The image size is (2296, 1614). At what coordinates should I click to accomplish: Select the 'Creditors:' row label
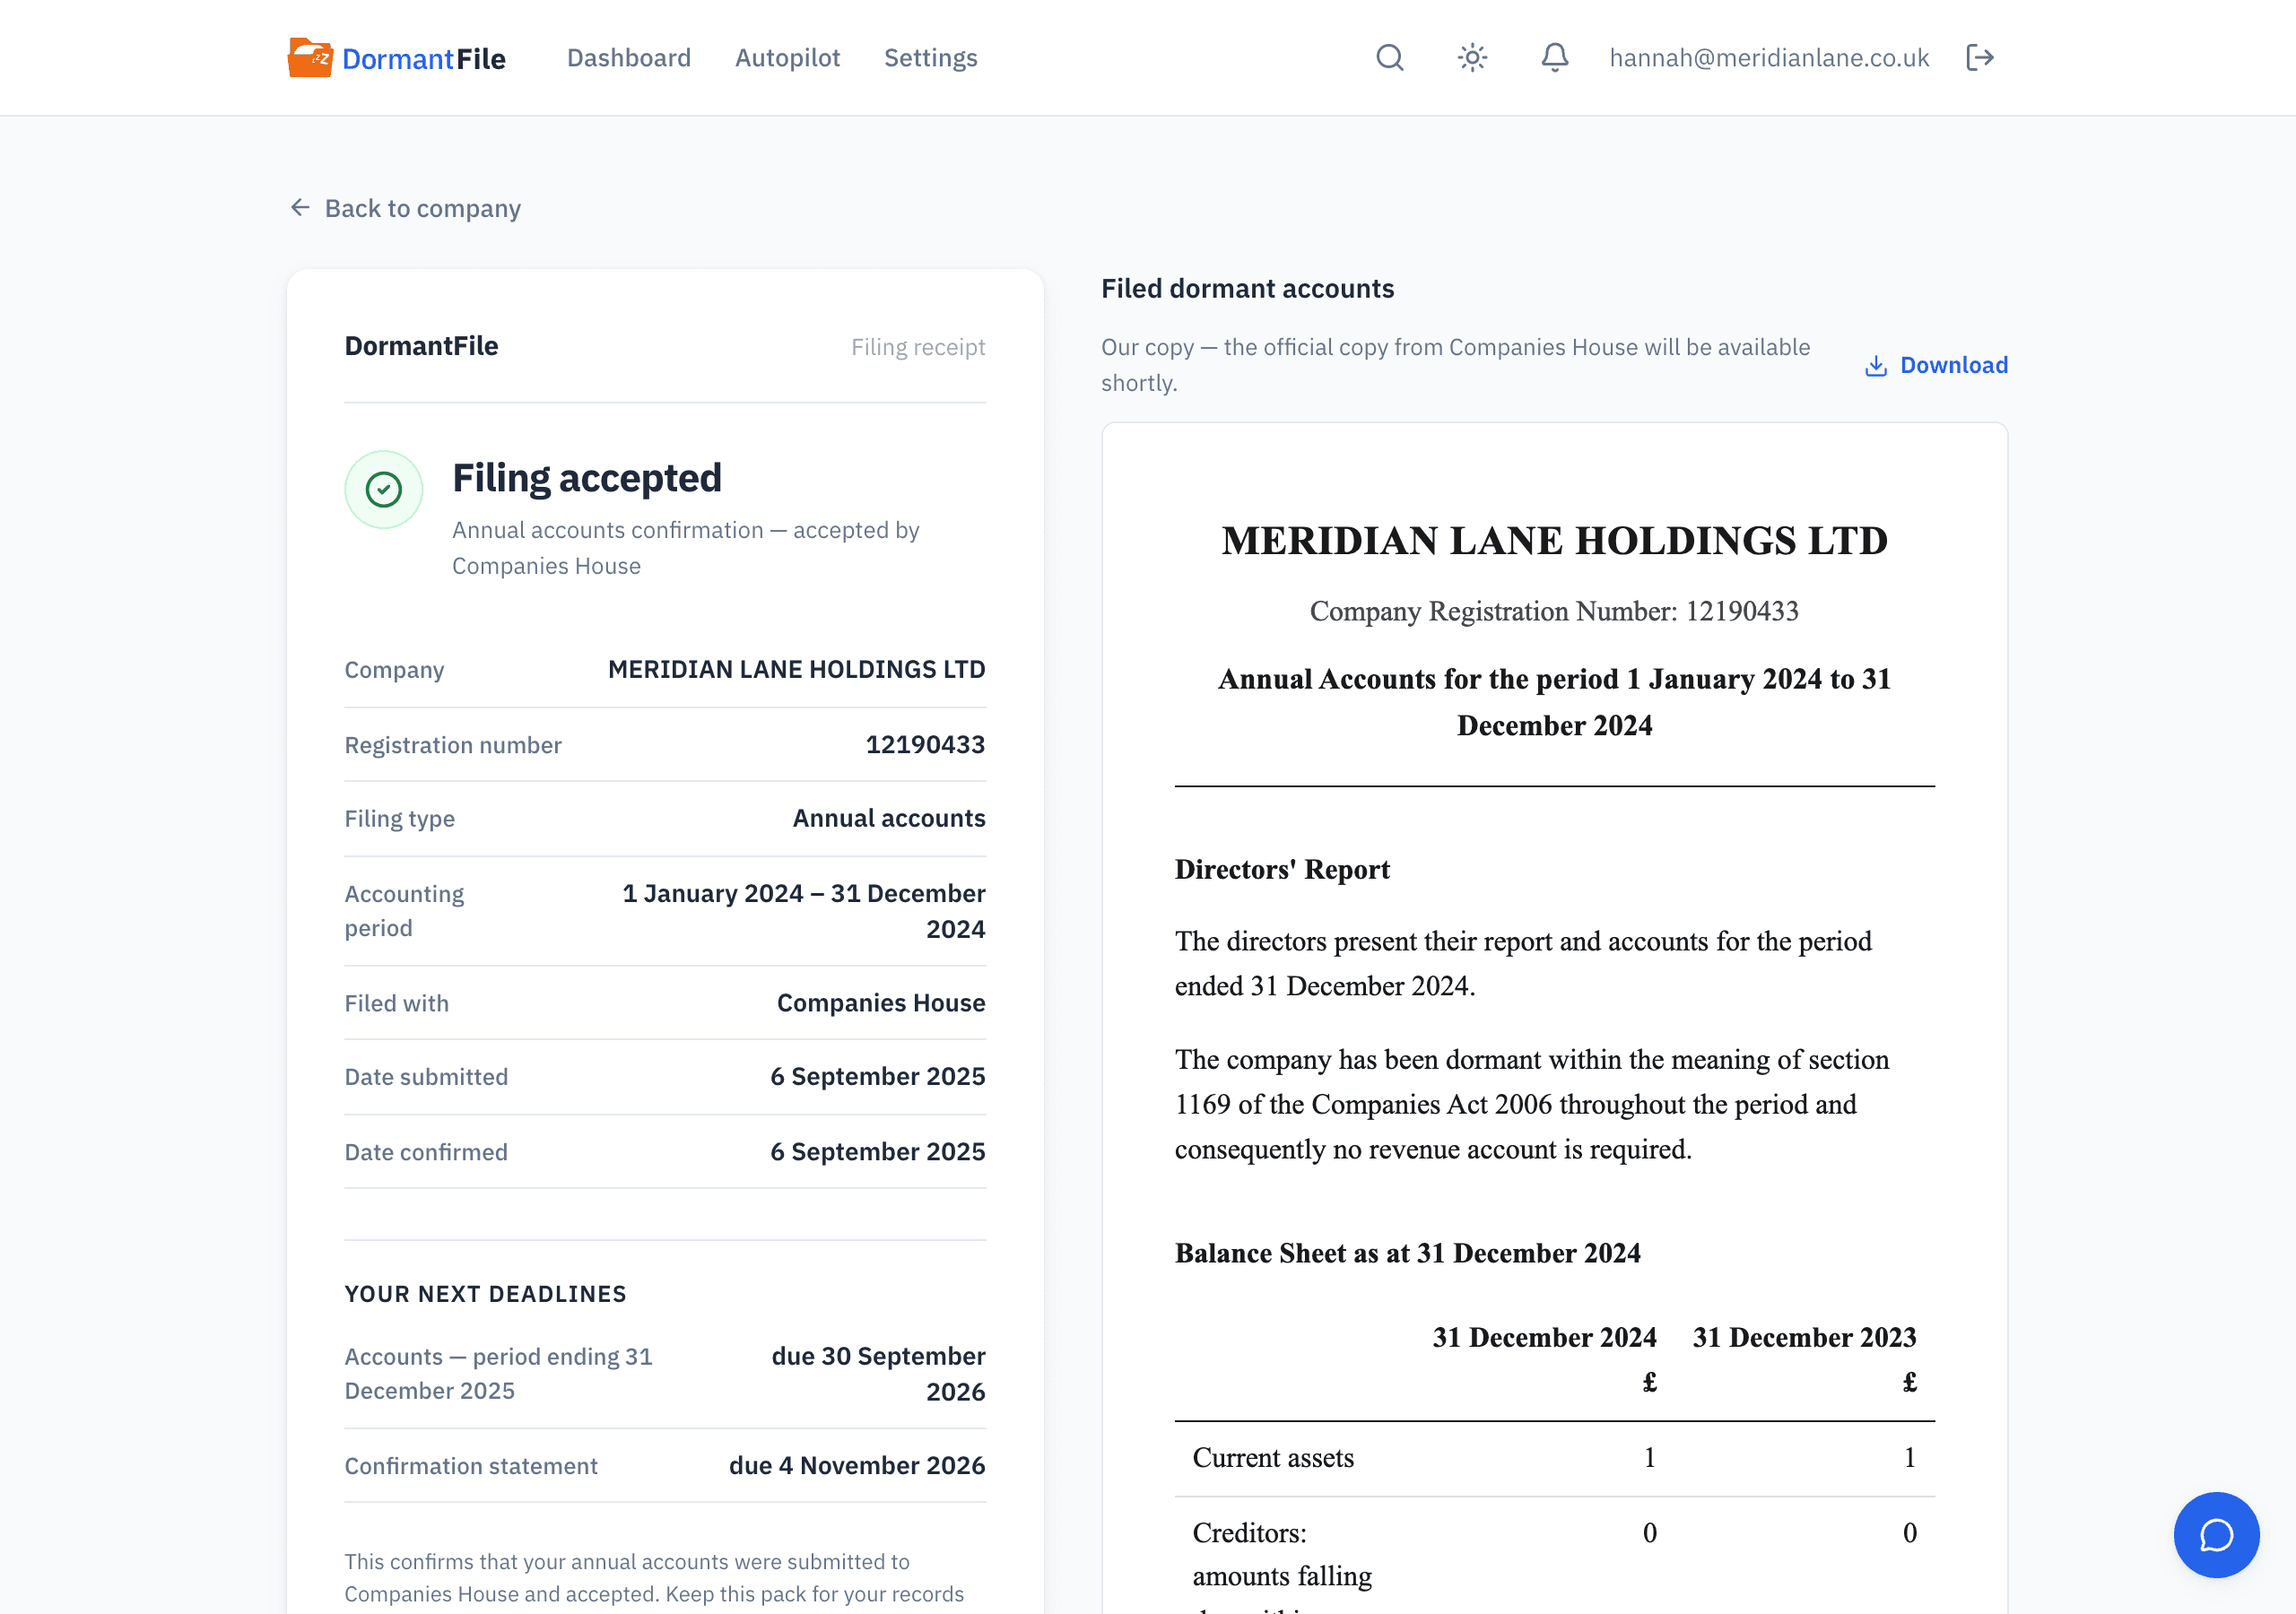pos(1249,1533)
